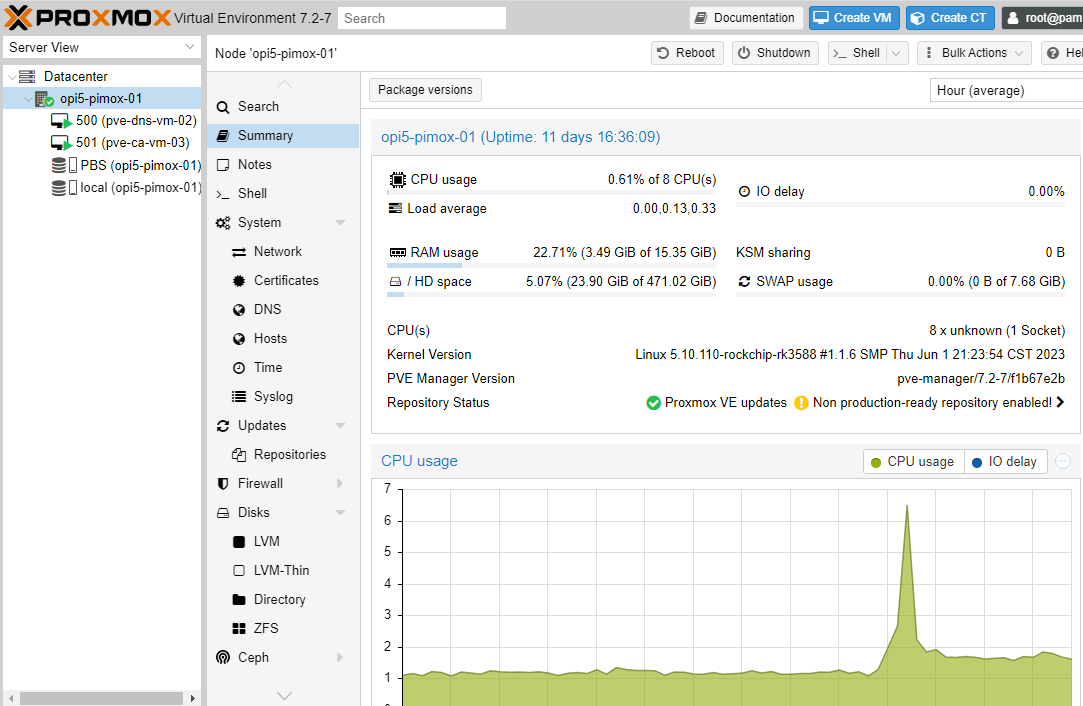Click the side menu top chevron
The width and height of the screenshot is (1083, 706).
[x=284, y=84]
